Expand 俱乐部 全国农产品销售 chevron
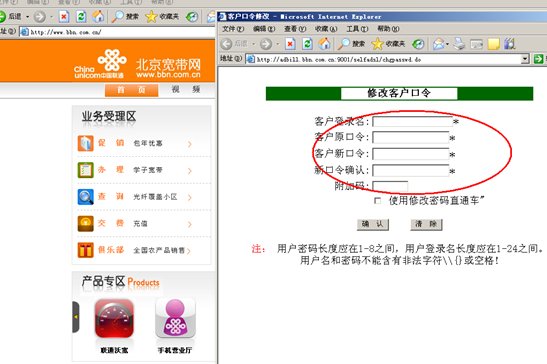The height and width of the screenshot is (364, 547). tap(189, 251)
